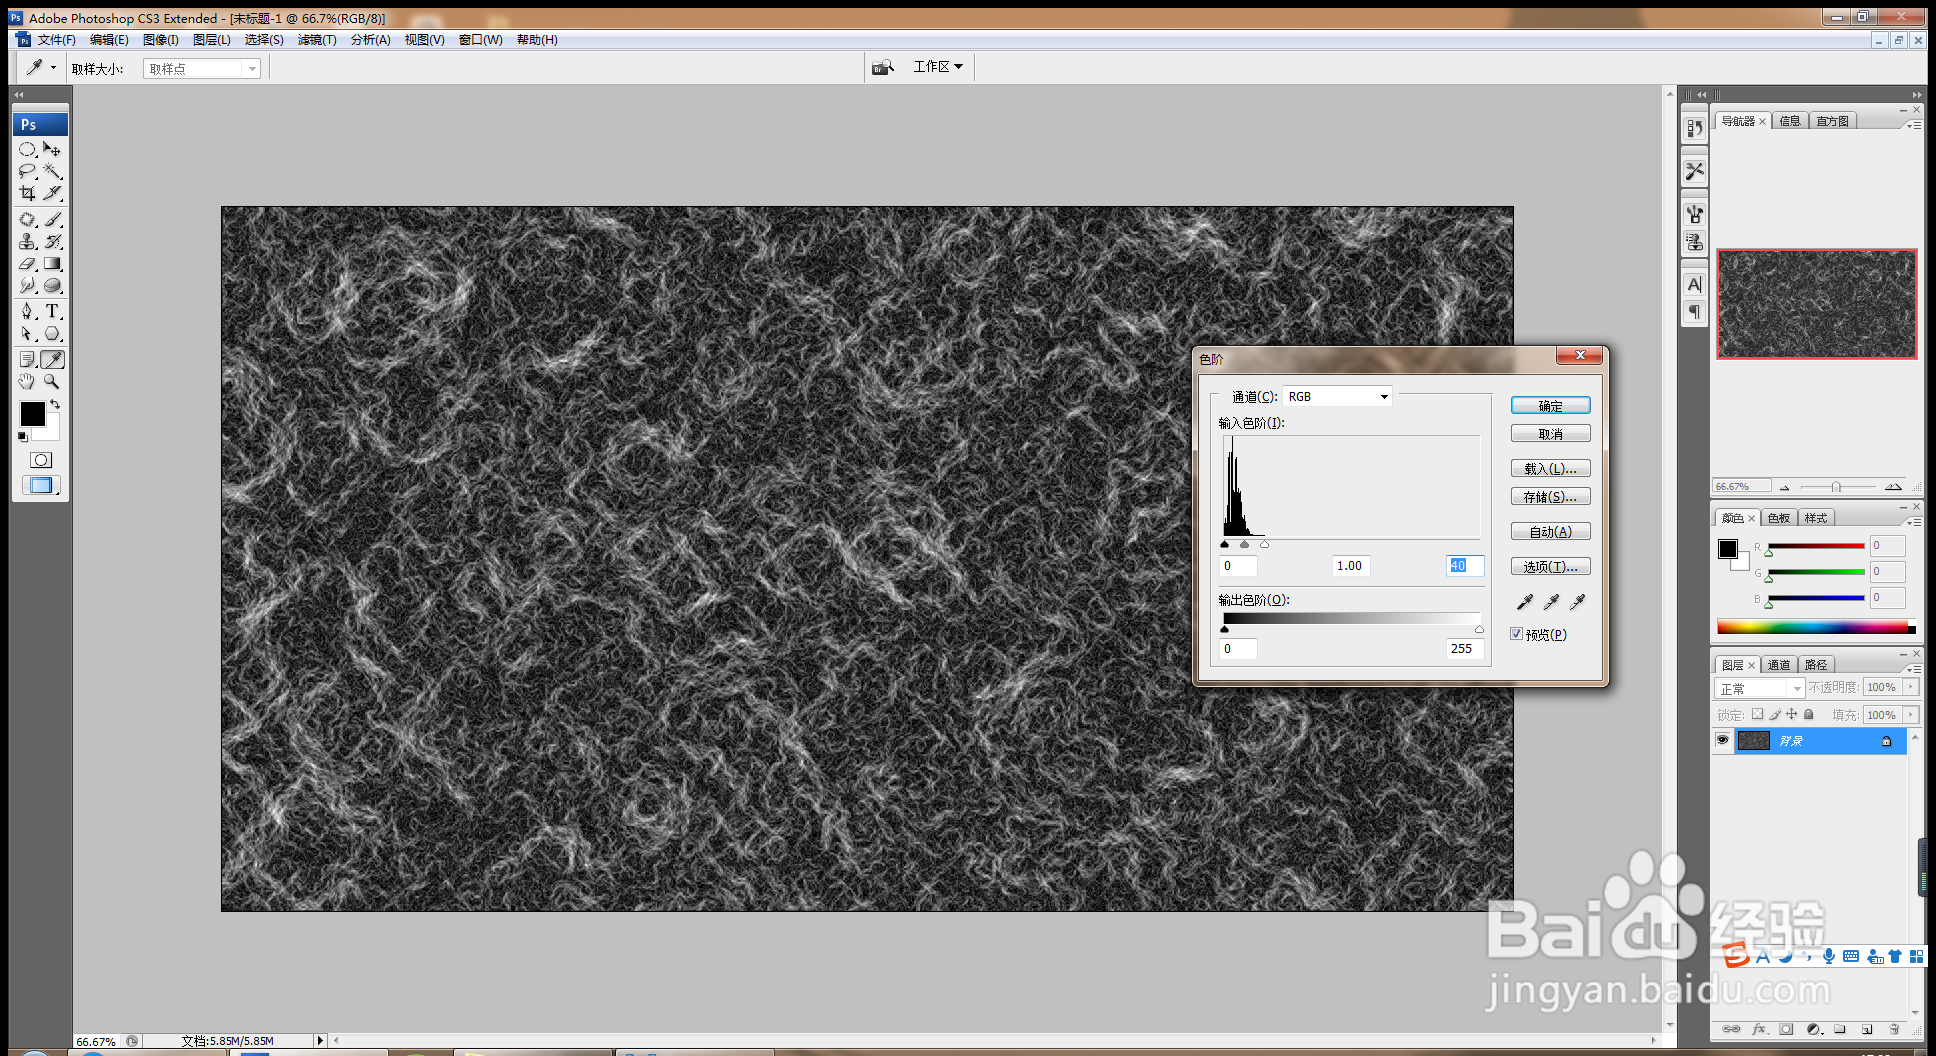This screenshot has height=1056, width=1936.
Task: Select the Notes tool
Action: click(28, 359)
